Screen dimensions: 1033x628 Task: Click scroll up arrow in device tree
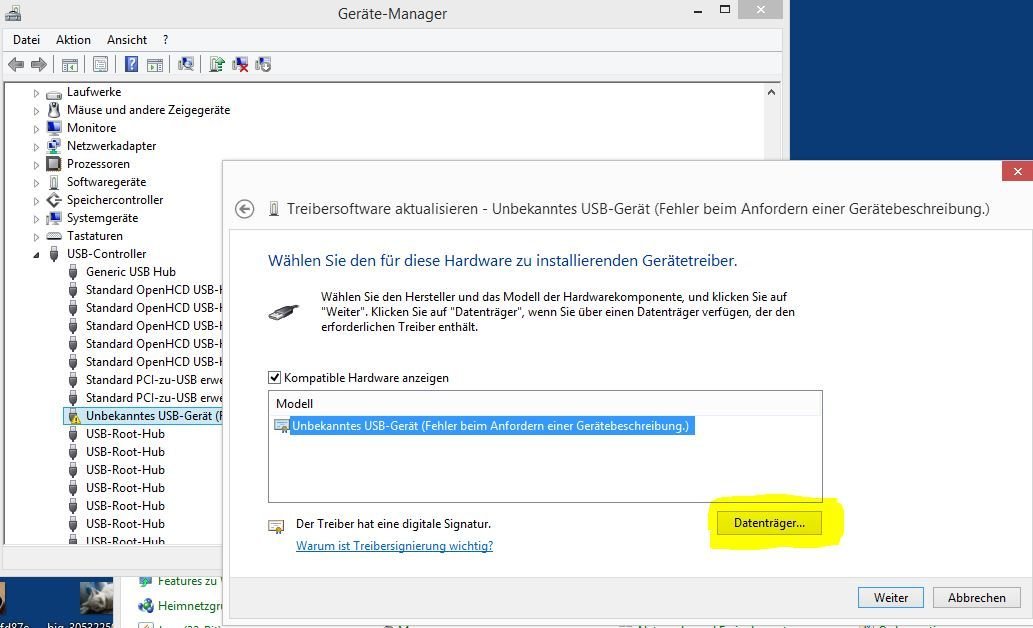point(772,91)
